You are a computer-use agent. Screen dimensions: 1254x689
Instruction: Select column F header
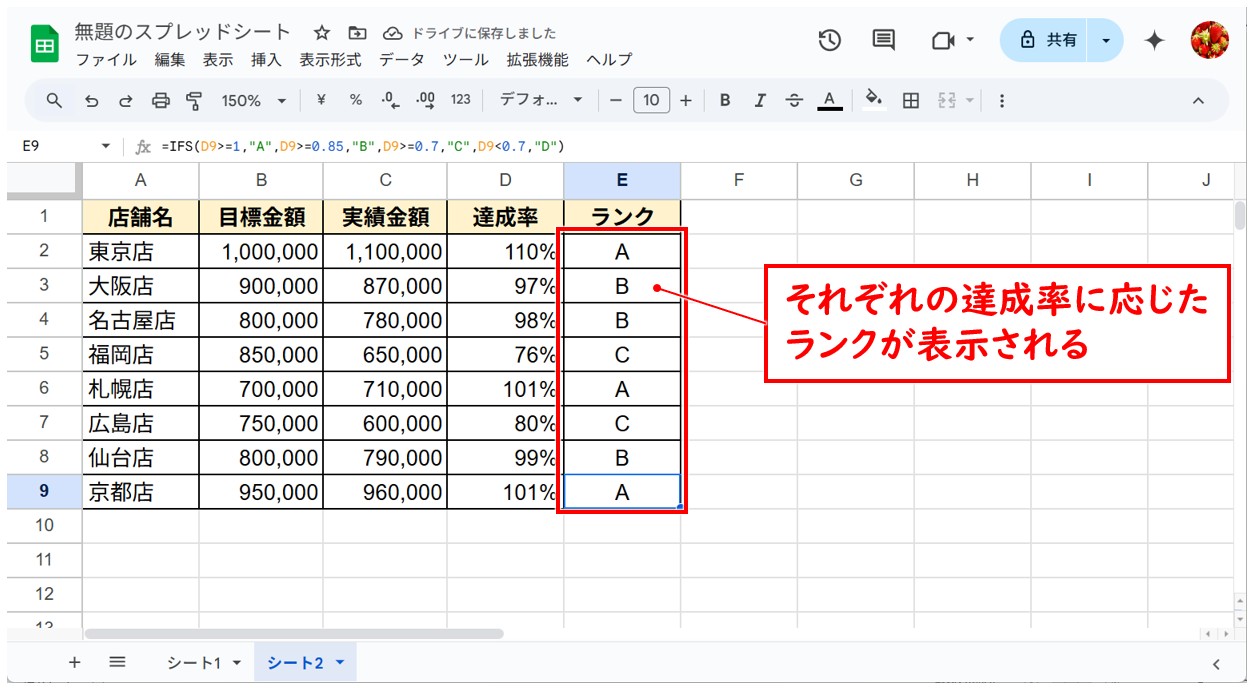739,180
